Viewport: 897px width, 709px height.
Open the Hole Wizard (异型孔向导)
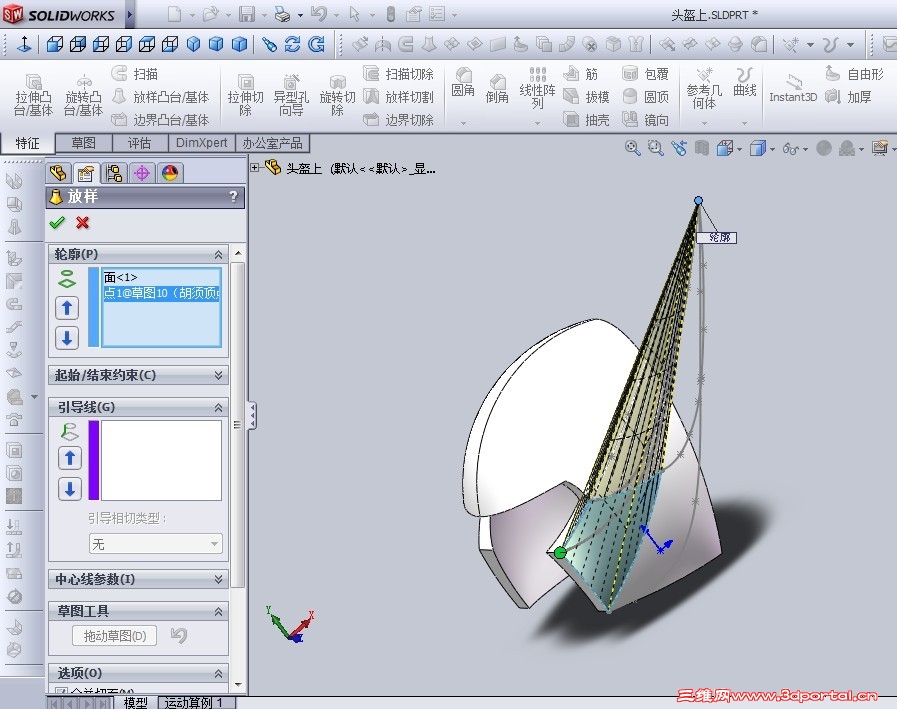pyautogui.click(x=291, y=95)
